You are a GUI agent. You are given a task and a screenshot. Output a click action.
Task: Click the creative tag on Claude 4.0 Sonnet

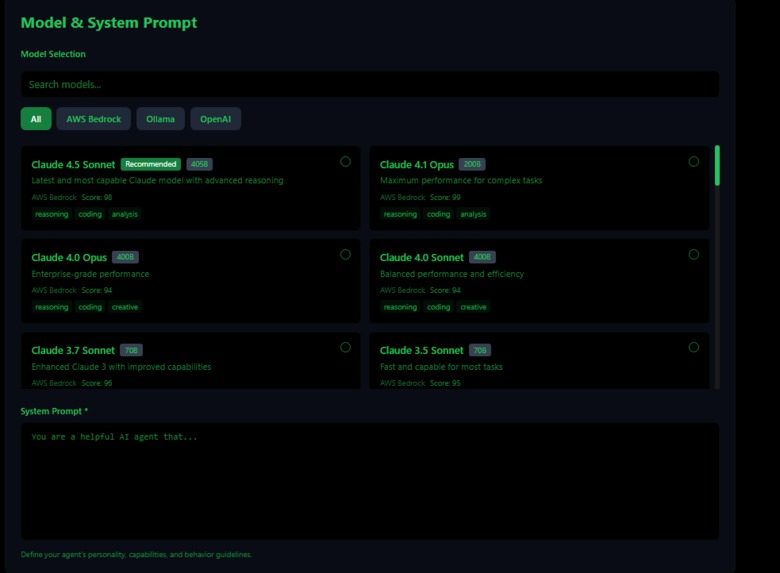click(474, 307)
